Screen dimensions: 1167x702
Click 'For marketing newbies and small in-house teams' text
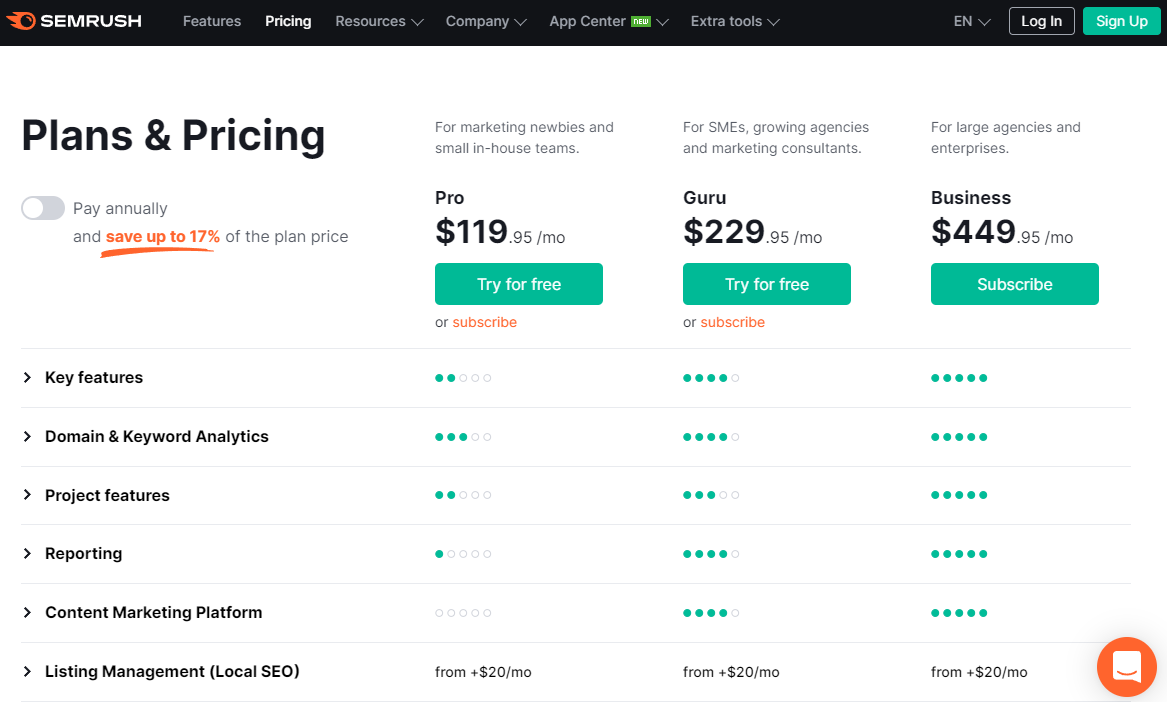[x=524, y=138]
